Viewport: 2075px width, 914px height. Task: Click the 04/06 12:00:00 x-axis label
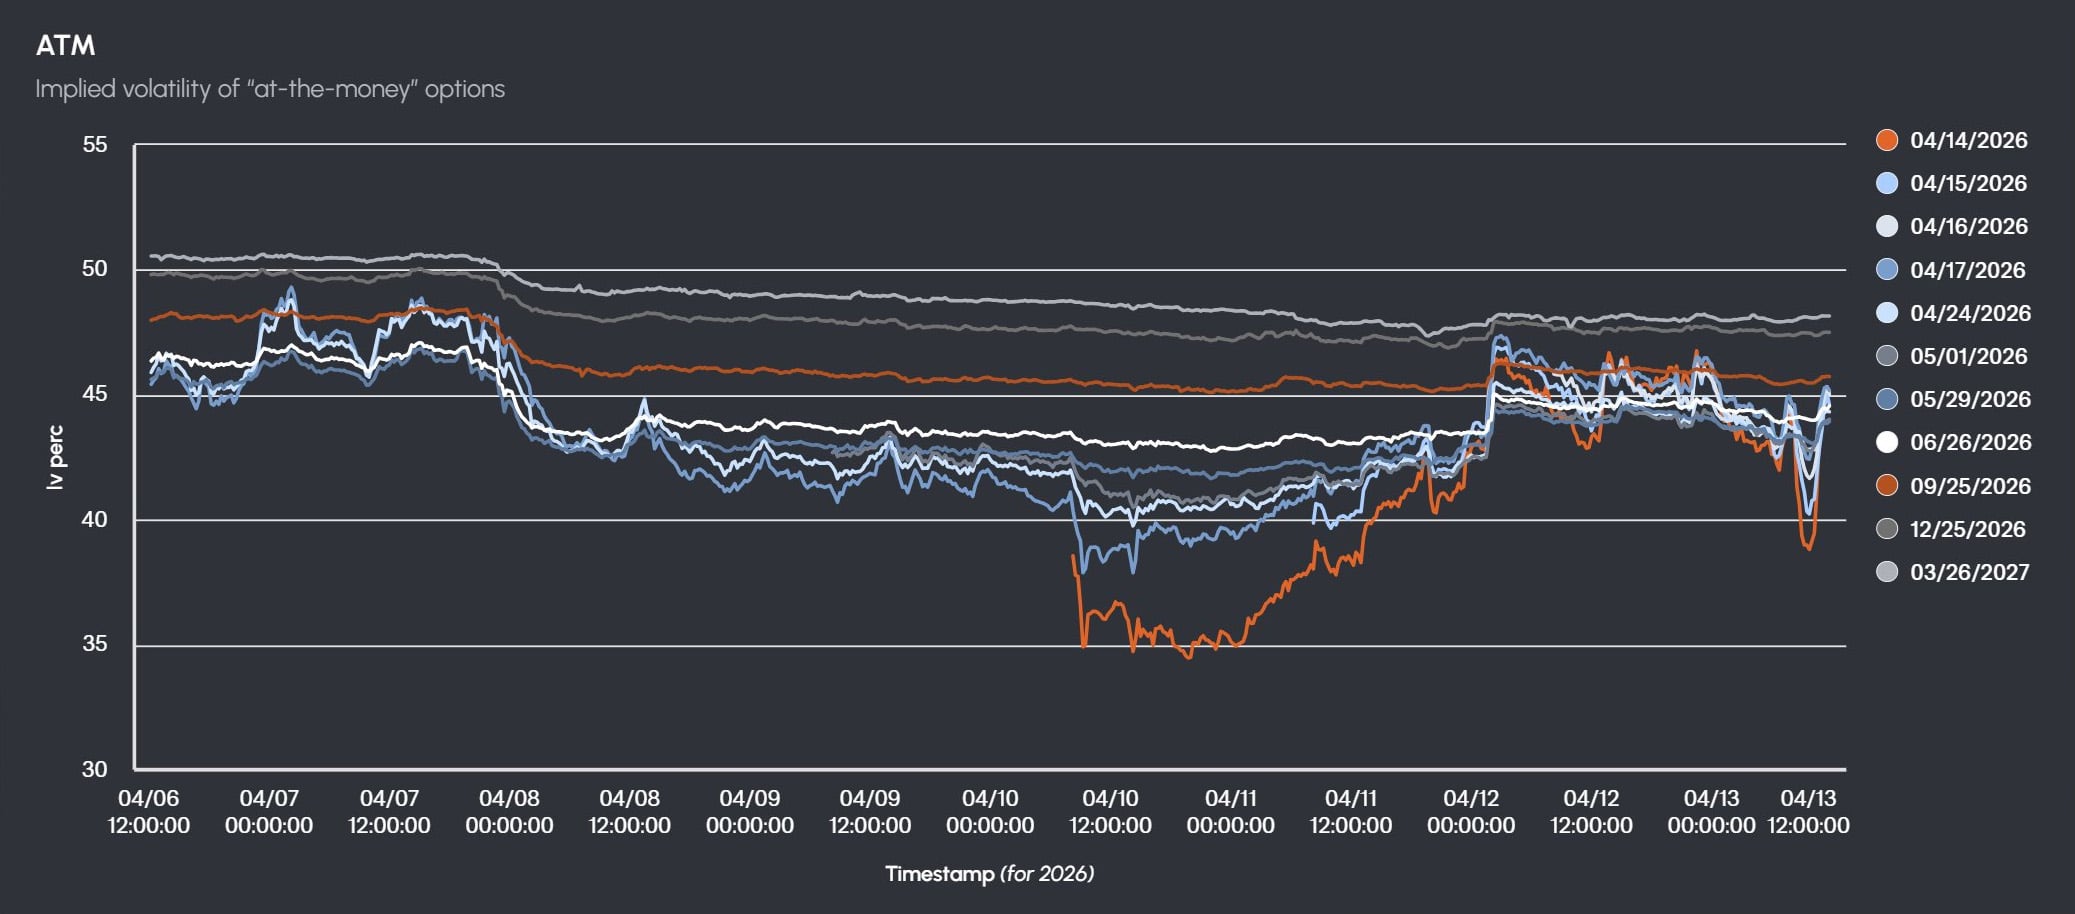click(149, 812)
